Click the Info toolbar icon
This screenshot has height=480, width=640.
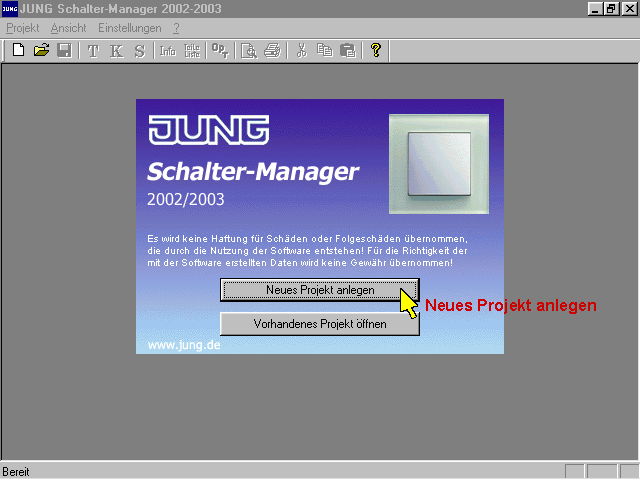pos(168,51)
